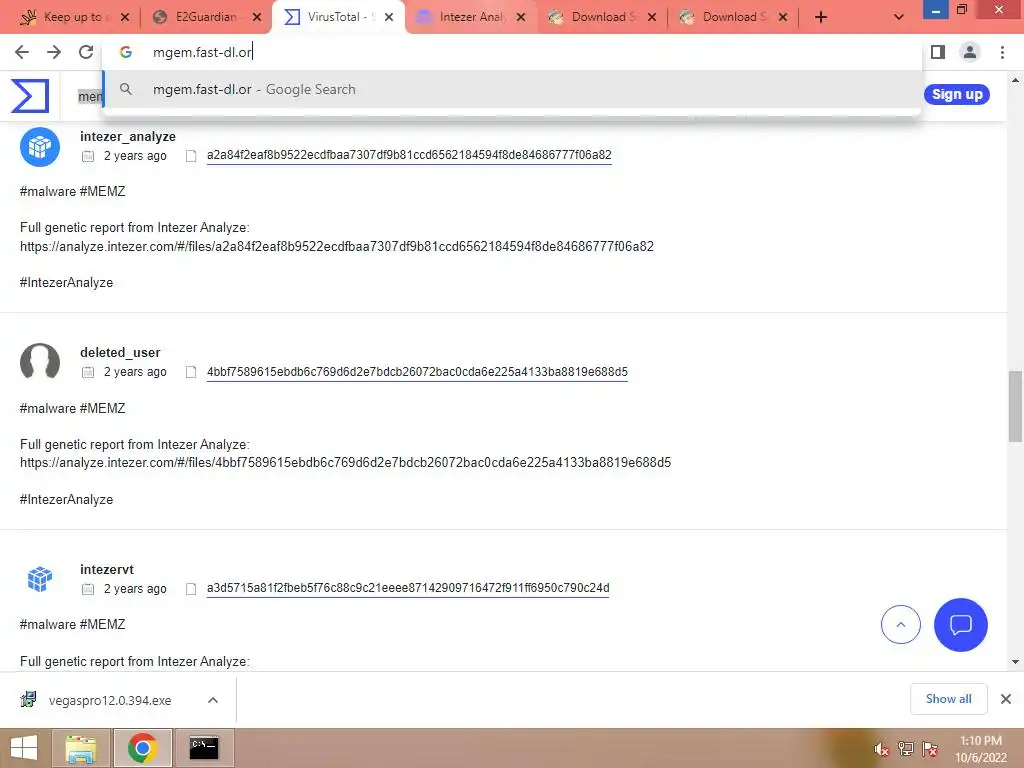
Task: Click the calendar icon in the intezer_analyze comment
Action: [x=88, y=156]
